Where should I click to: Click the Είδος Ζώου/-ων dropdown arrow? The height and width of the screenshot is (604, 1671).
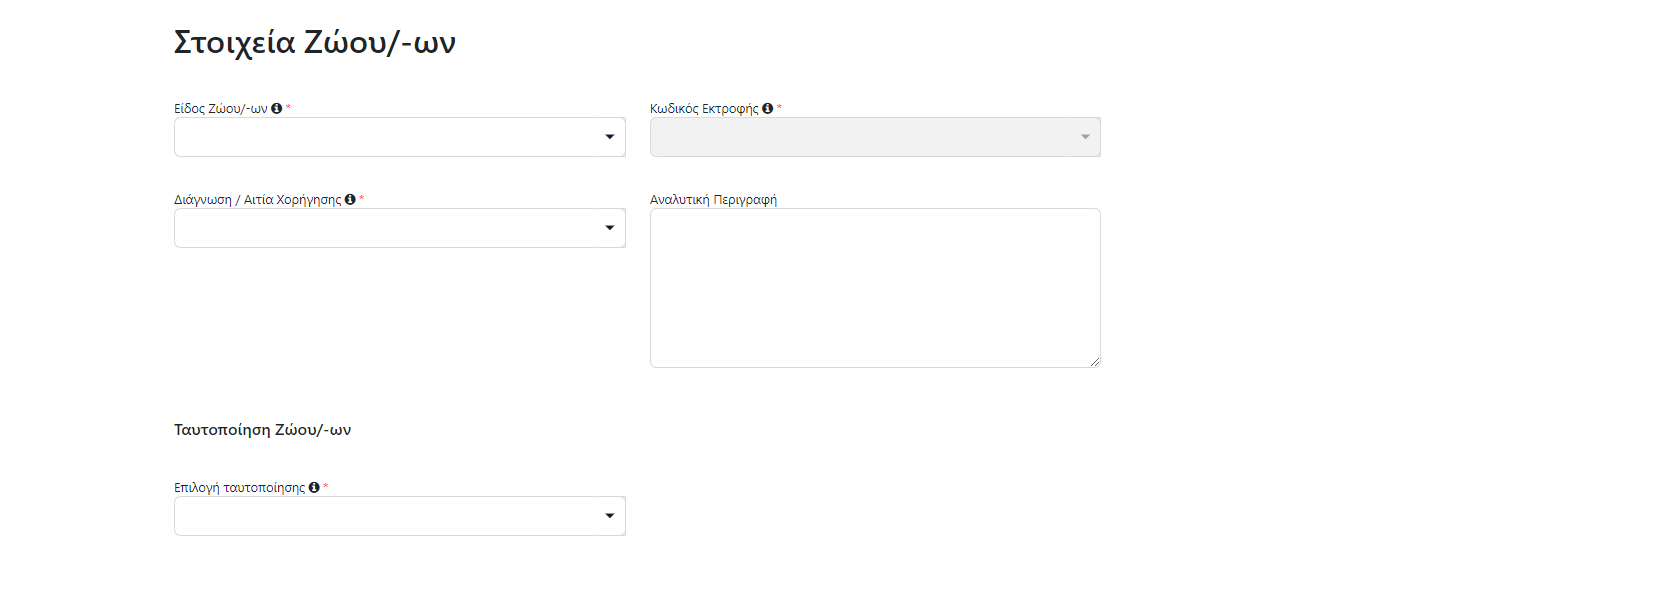(610, 137)
